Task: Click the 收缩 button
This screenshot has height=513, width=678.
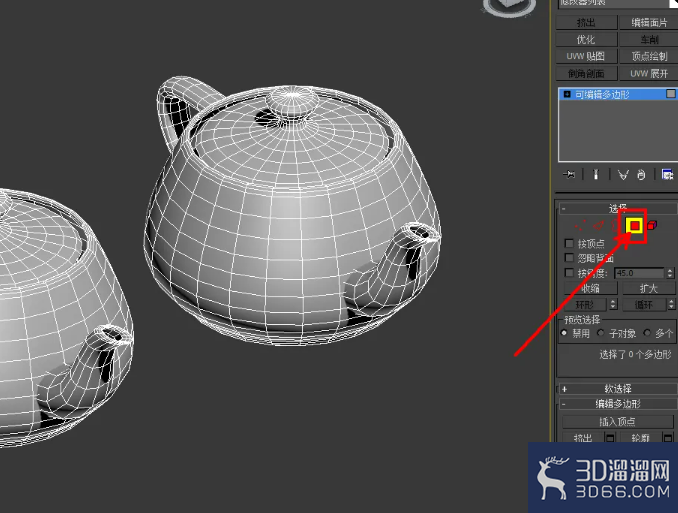Action: click(x=591, y=288)
